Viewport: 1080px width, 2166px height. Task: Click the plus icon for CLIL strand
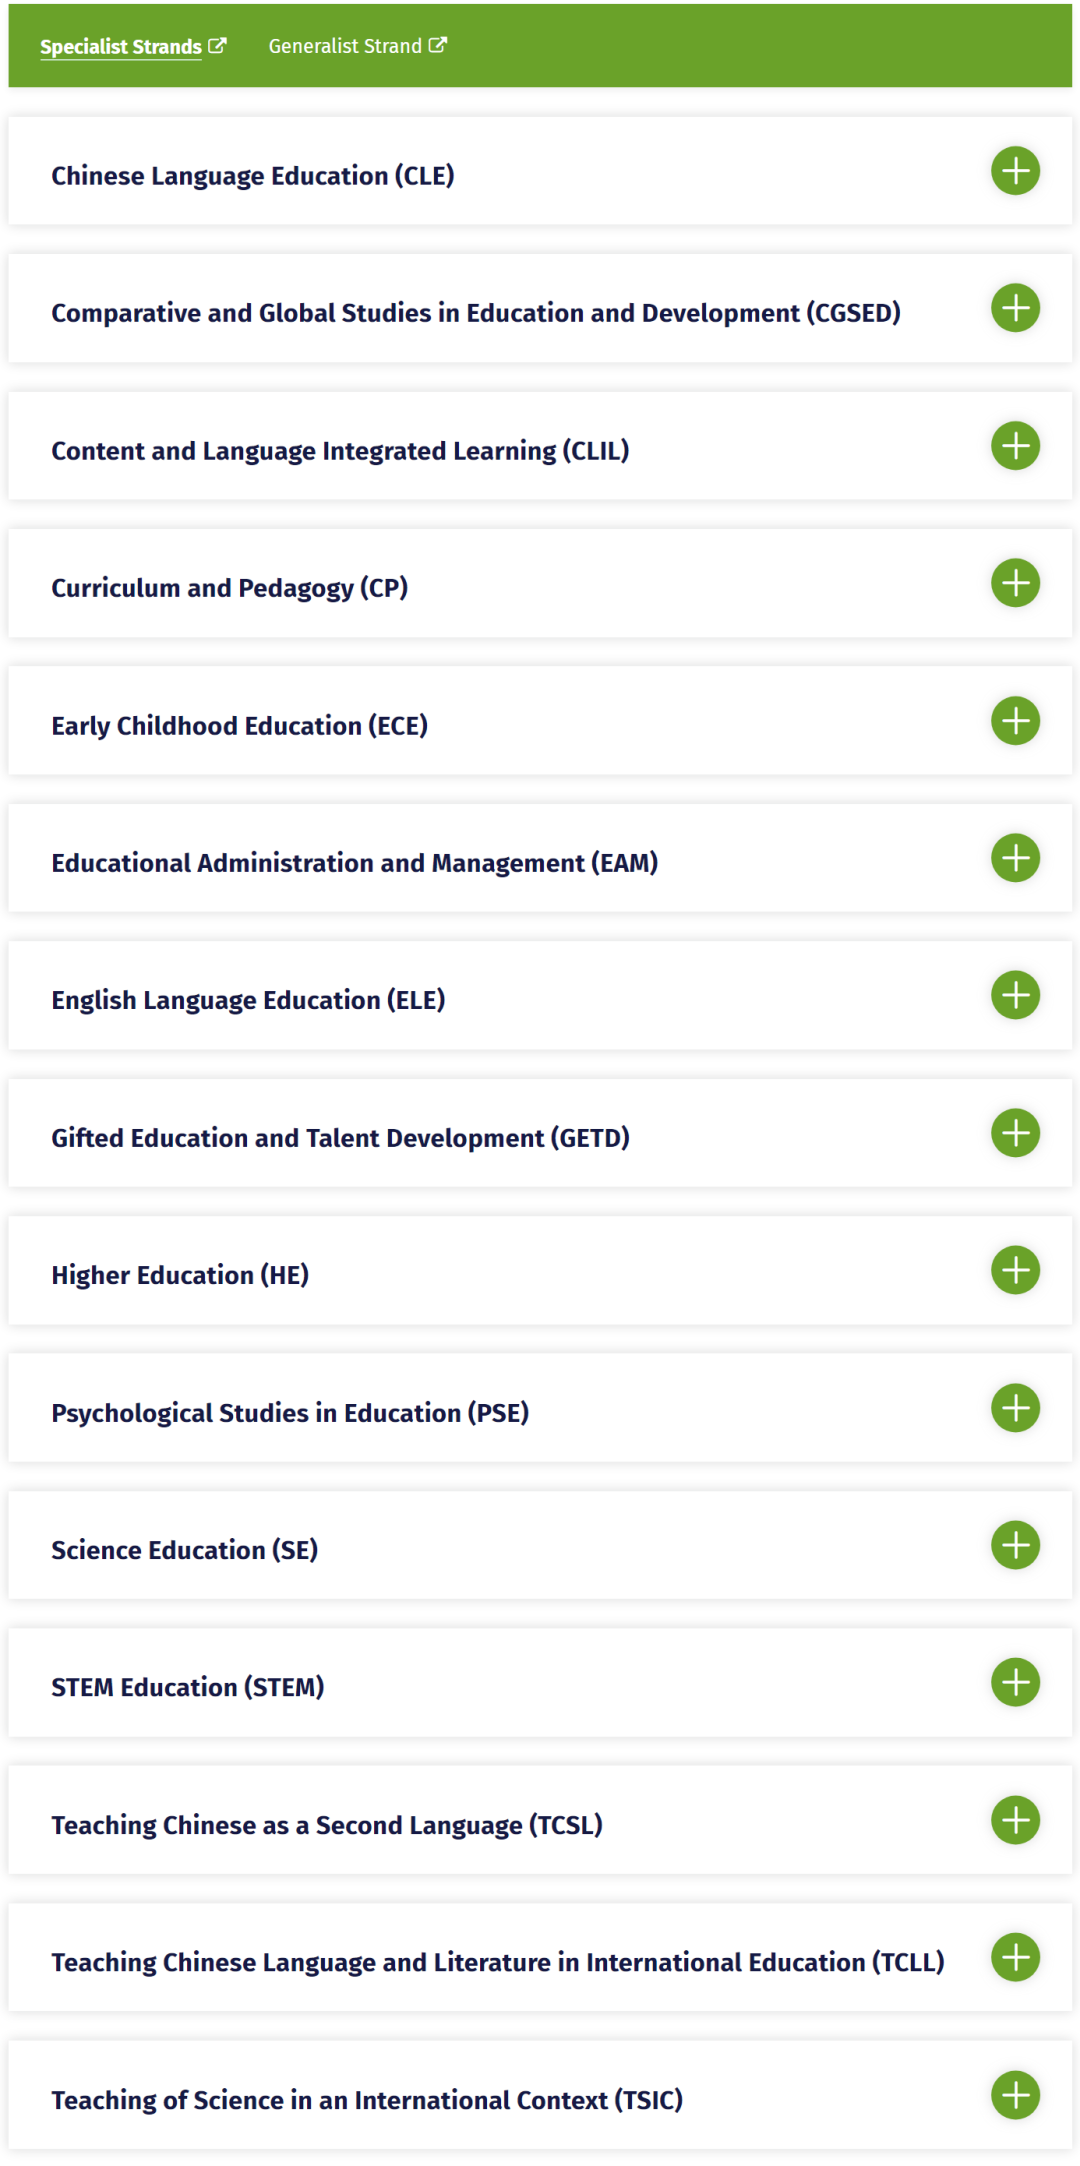[1015, 446]
